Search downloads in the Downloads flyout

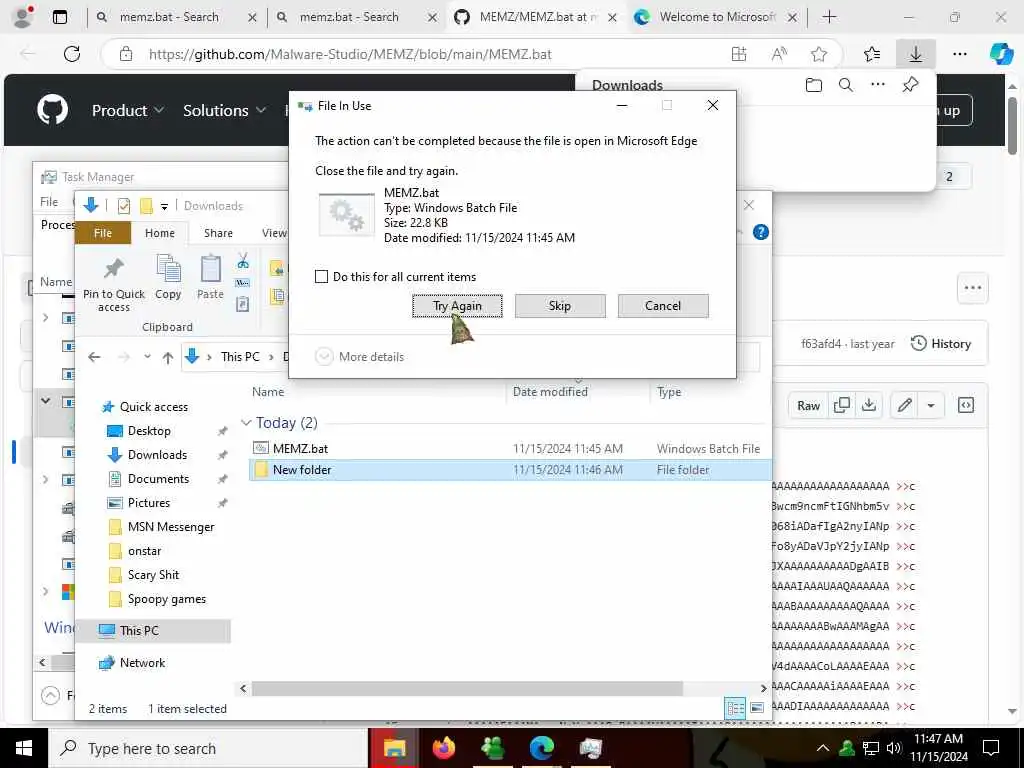pos(846,85)
